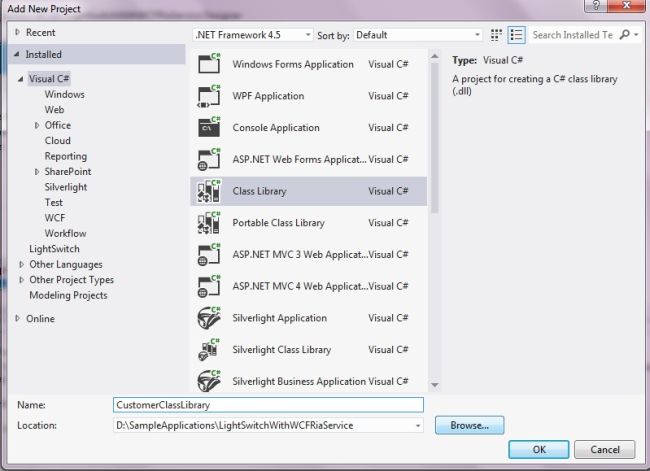
Task: Open search options dropdown arrow
Action: point(636,35)
